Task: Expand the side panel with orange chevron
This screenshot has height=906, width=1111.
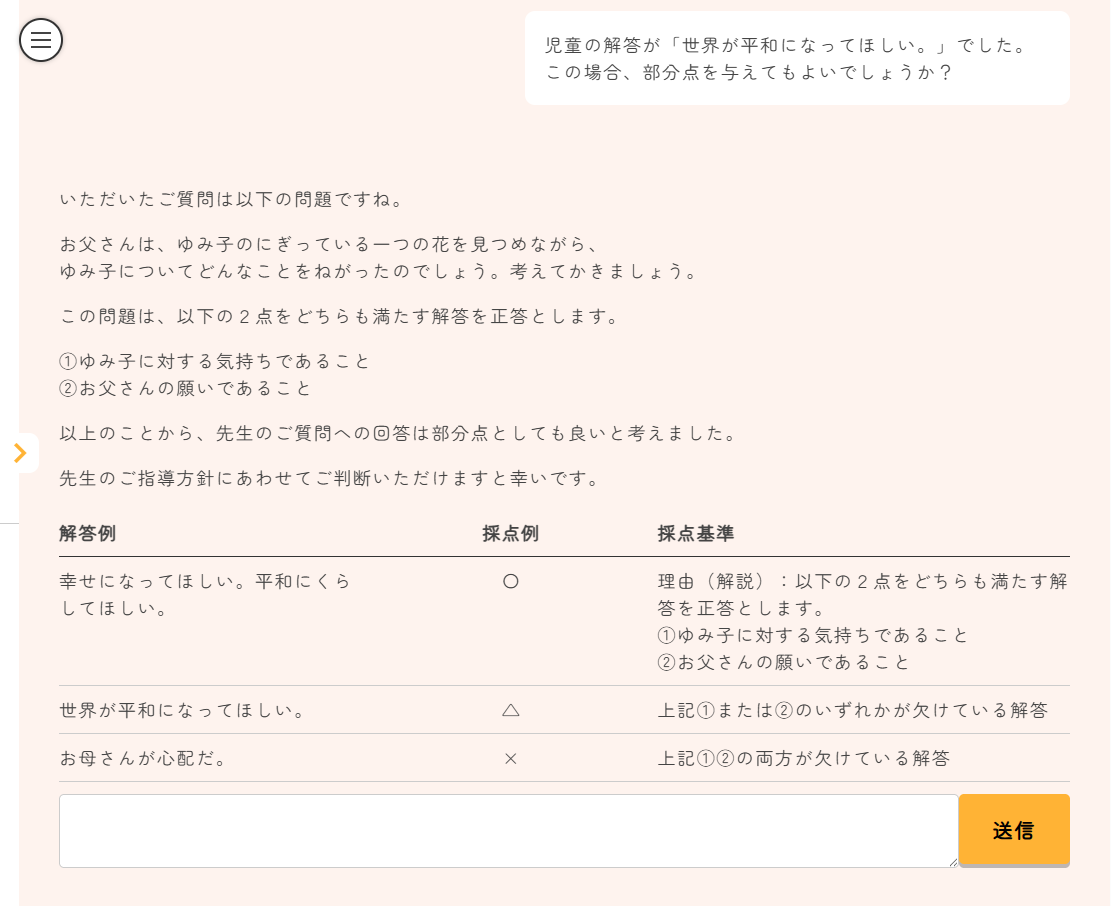Action: tap(20, 453)
